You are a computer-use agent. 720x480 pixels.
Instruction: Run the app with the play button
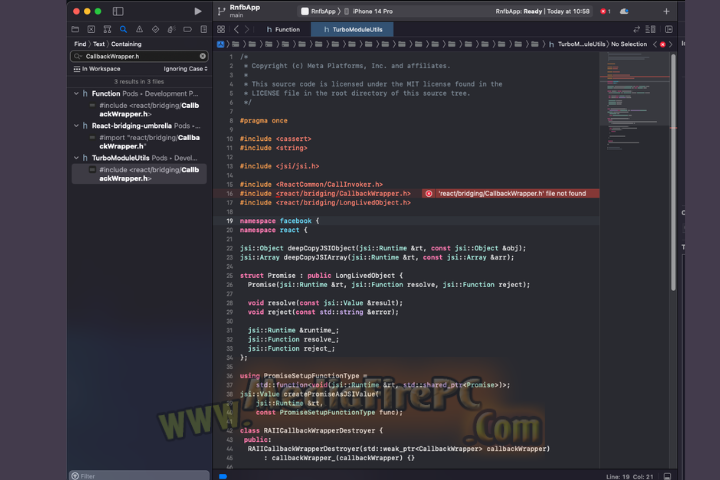pyautogui.click(x=197, y=11)
